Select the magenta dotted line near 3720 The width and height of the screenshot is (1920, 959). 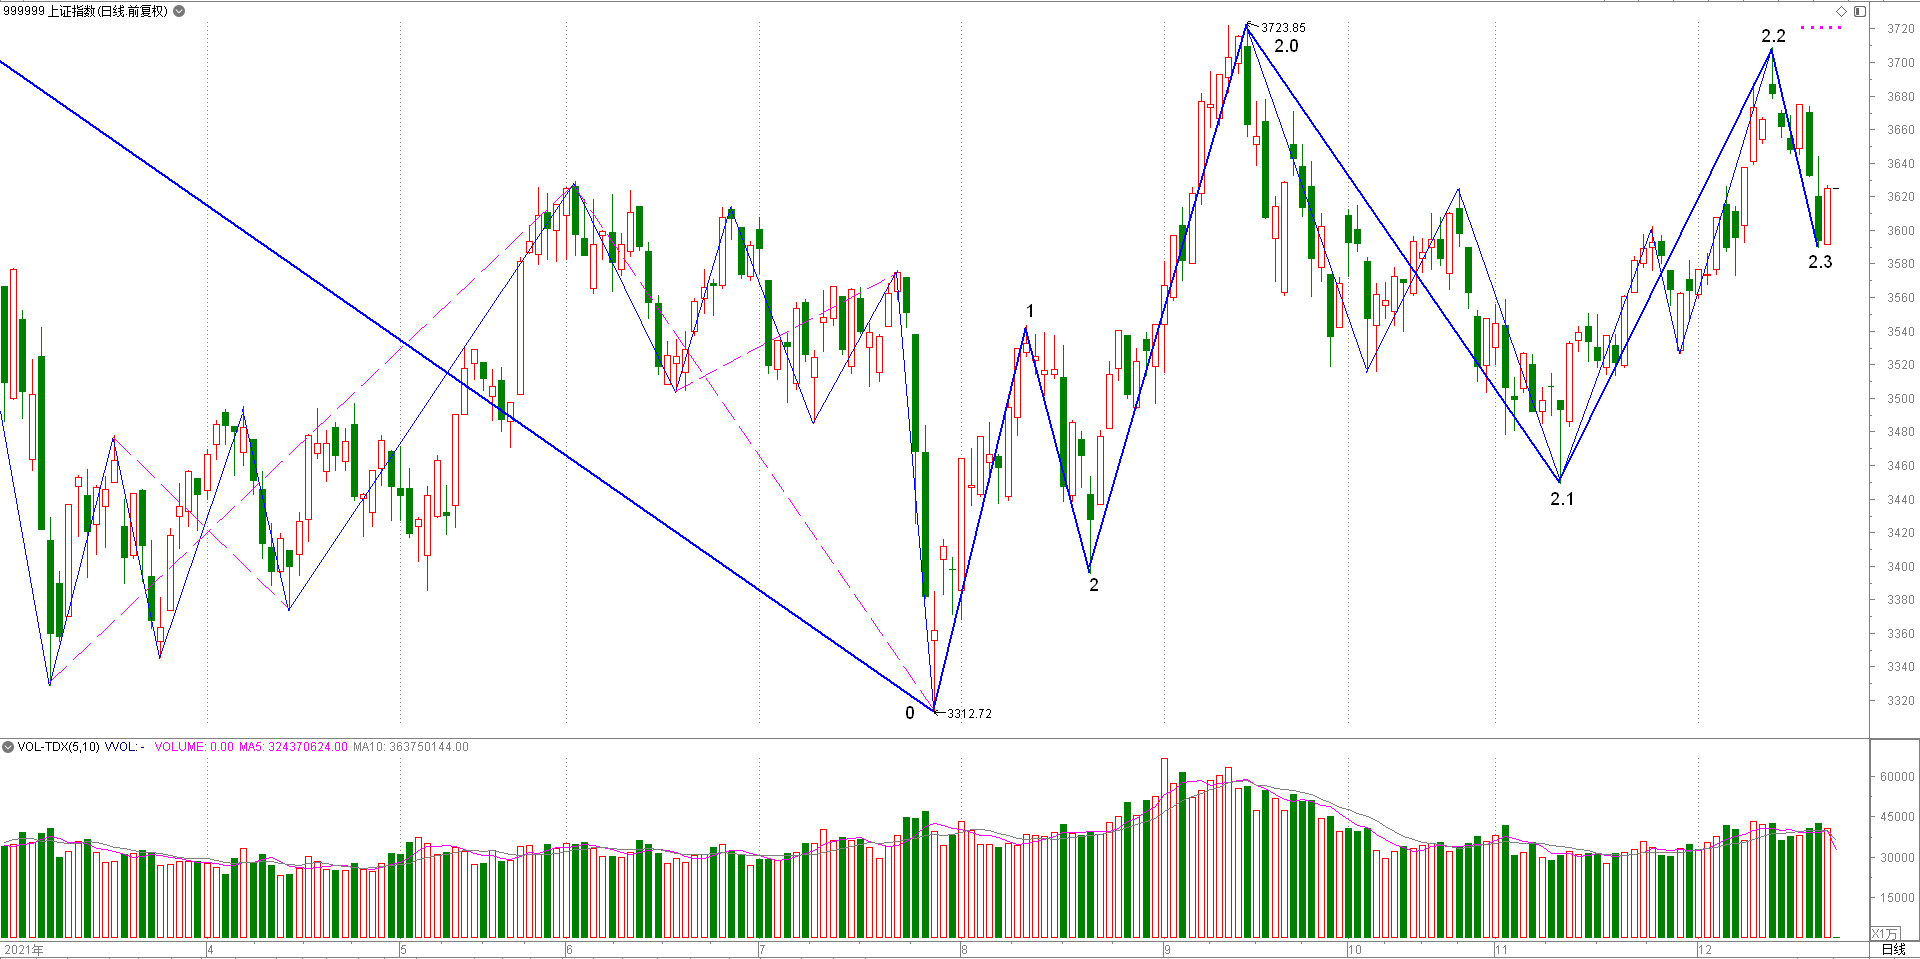(1821, 28)
